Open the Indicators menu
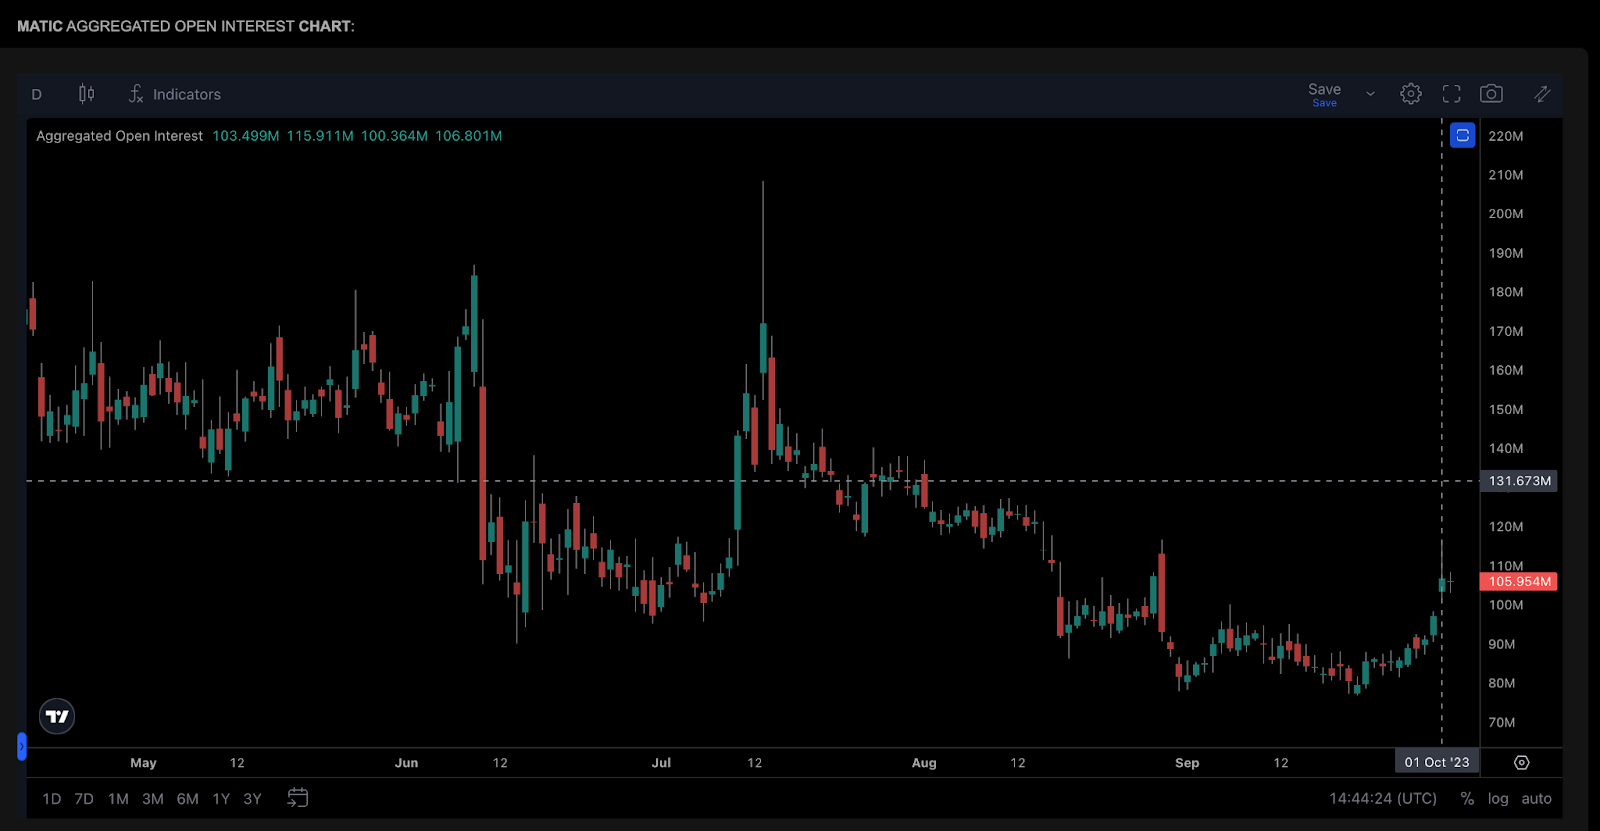Image resolution: width=1600 pixels, height=831 pixels. [175, 94]
